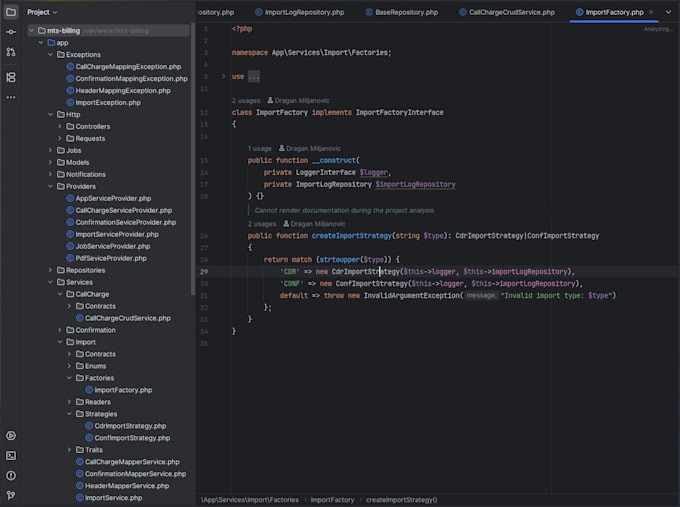Open the Problems tool window icon
This screenshot has height=507, width=680.
tap(11, 475)
